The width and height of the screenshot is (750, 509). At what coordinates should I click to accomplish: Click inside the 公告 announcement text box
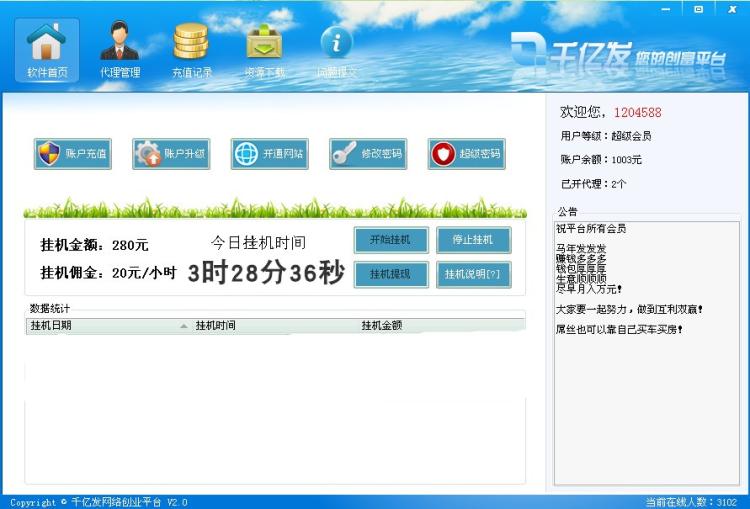[x=647, y=400]
